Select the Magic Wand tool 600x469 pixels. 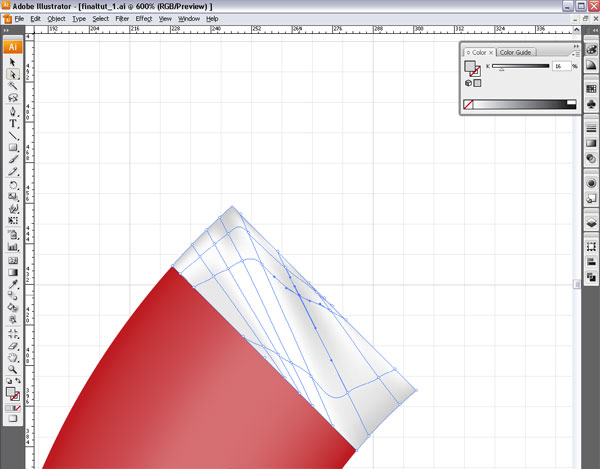pos(13,86)
